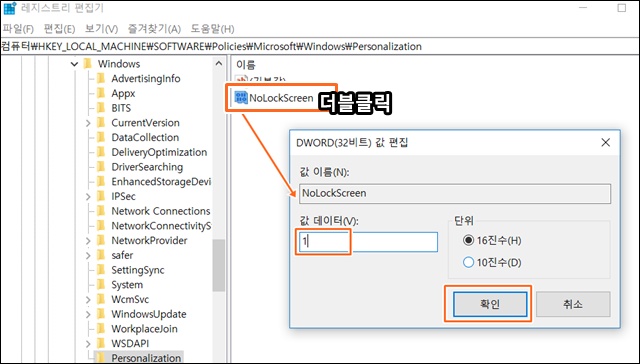Click the Windows folder icon
Image resolution: width=640 pixels, height=364 pixels.
(x=87, y=64)
